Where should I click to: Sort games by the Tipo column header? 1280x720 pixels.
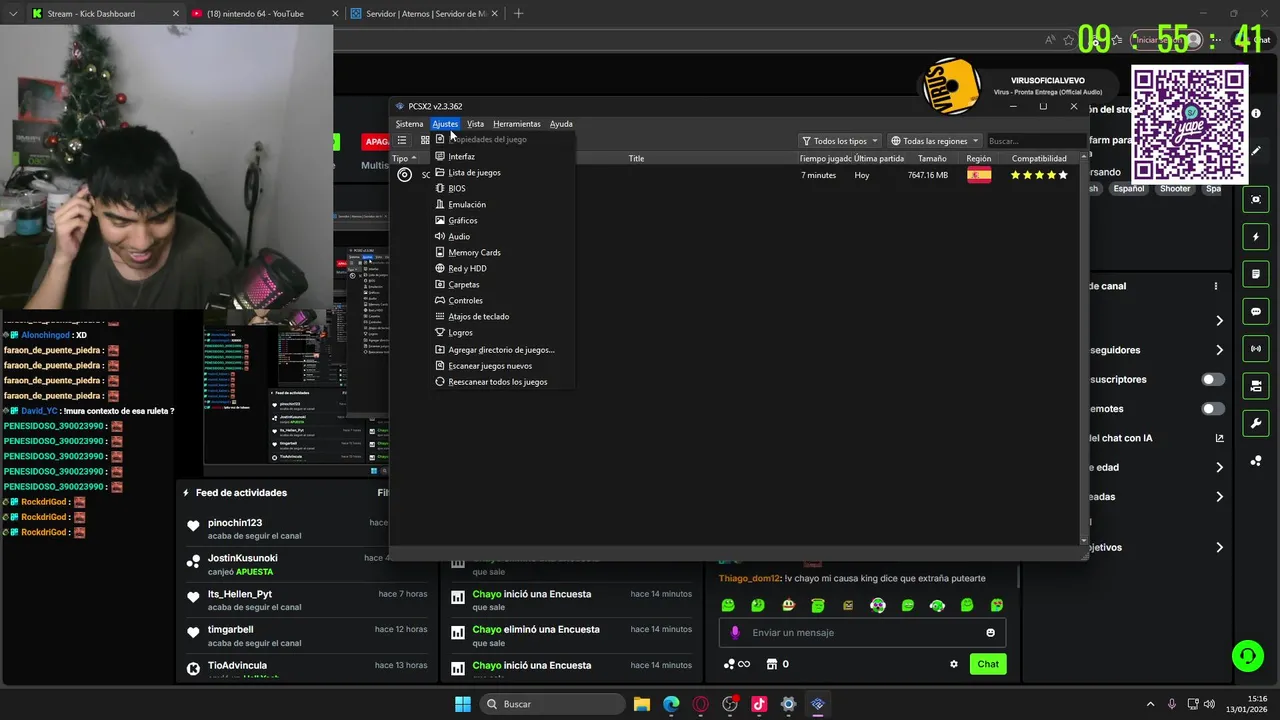coord(404,158)
